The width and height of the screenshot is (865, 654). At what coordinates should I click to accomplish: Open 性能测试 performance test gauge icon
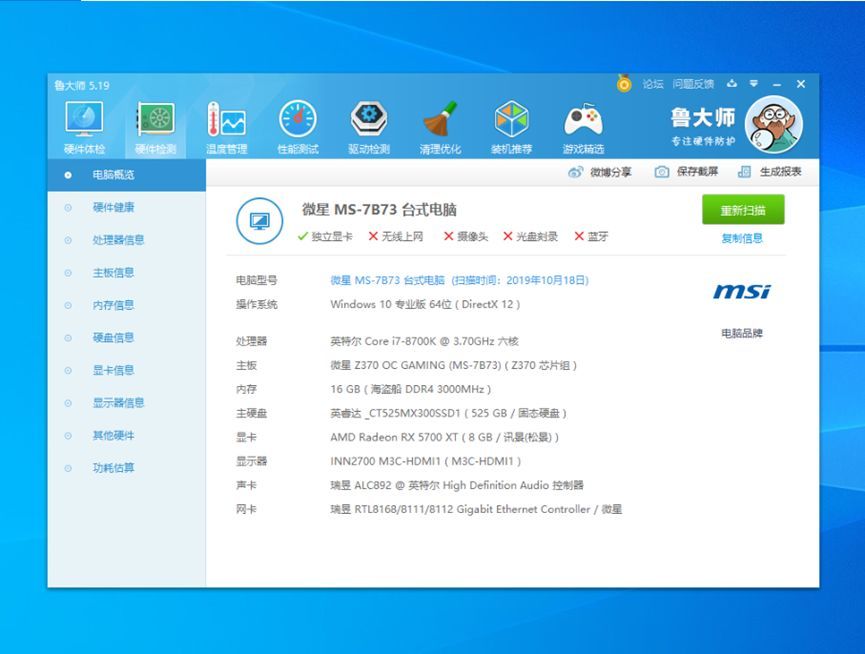click(298, 127)
